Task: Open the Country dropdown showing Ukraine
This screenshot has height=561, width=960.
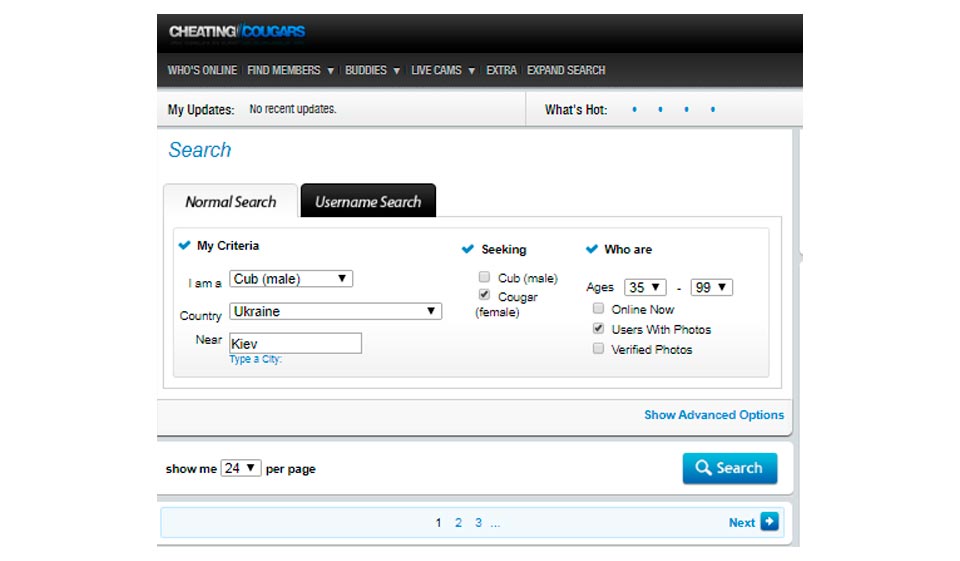Action: tap(335, 311)
